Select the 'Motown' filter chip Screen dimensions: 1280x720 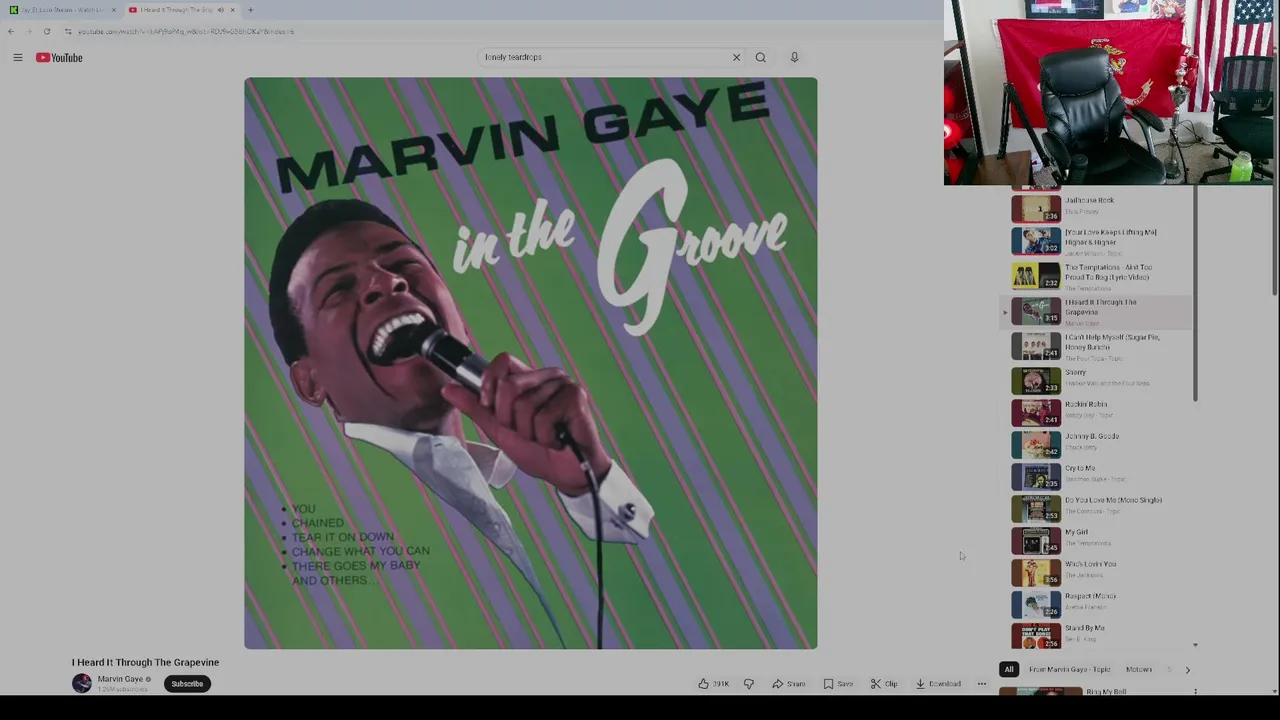1139,670
